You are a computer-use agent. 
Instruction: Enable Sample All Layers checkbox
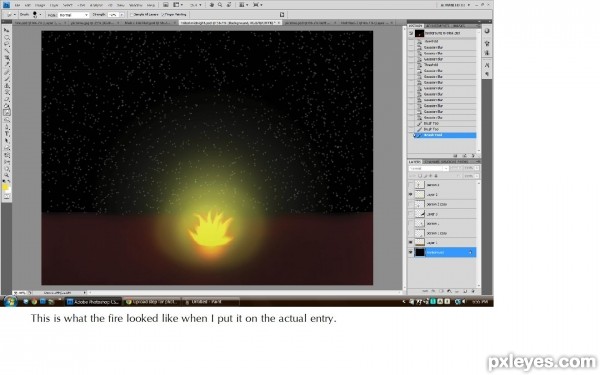click(x=132, y=15)
